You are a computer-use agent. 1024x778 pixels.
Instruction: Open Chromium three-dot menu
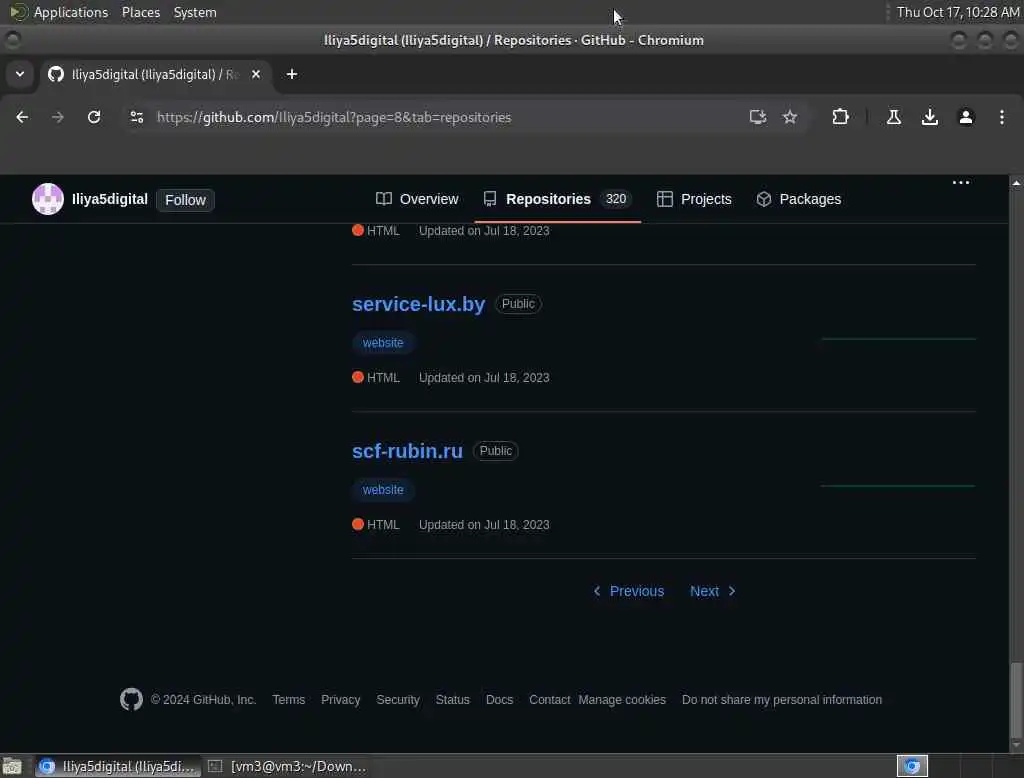[x=1002, y=117]
